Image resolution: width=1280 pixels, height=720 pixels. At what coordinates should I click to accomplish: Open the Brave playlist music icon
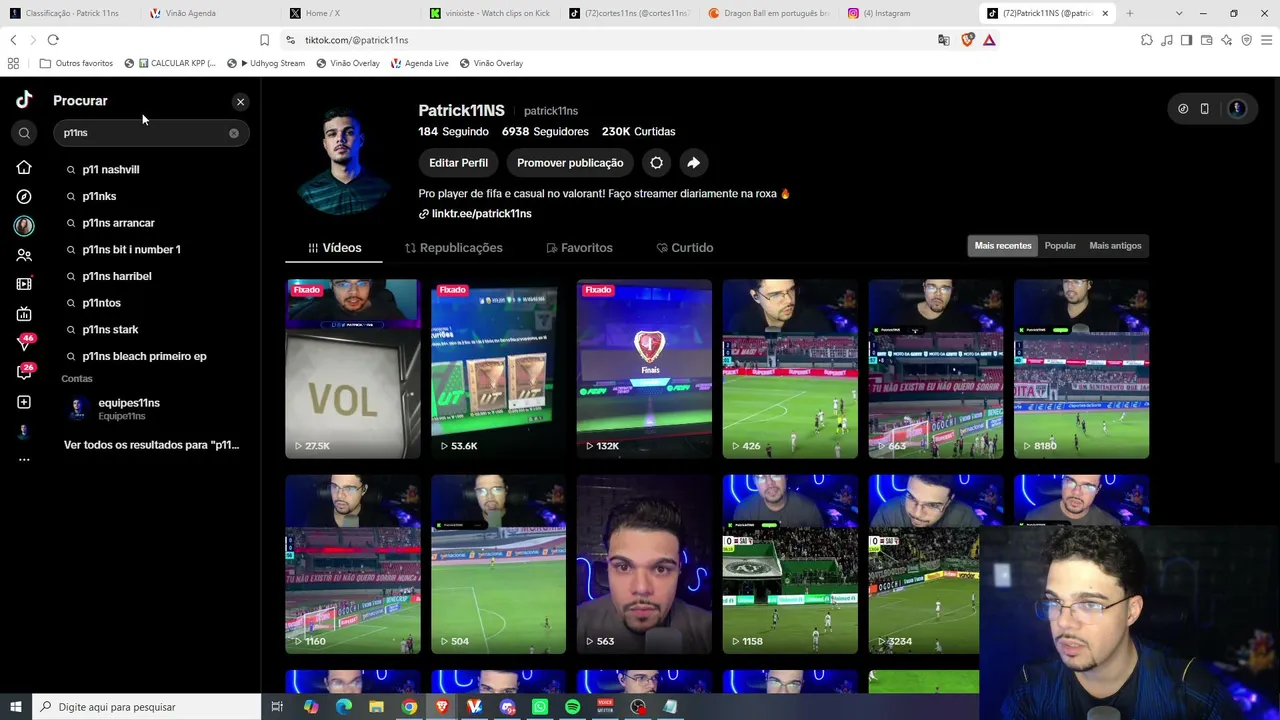point(1167,40)
